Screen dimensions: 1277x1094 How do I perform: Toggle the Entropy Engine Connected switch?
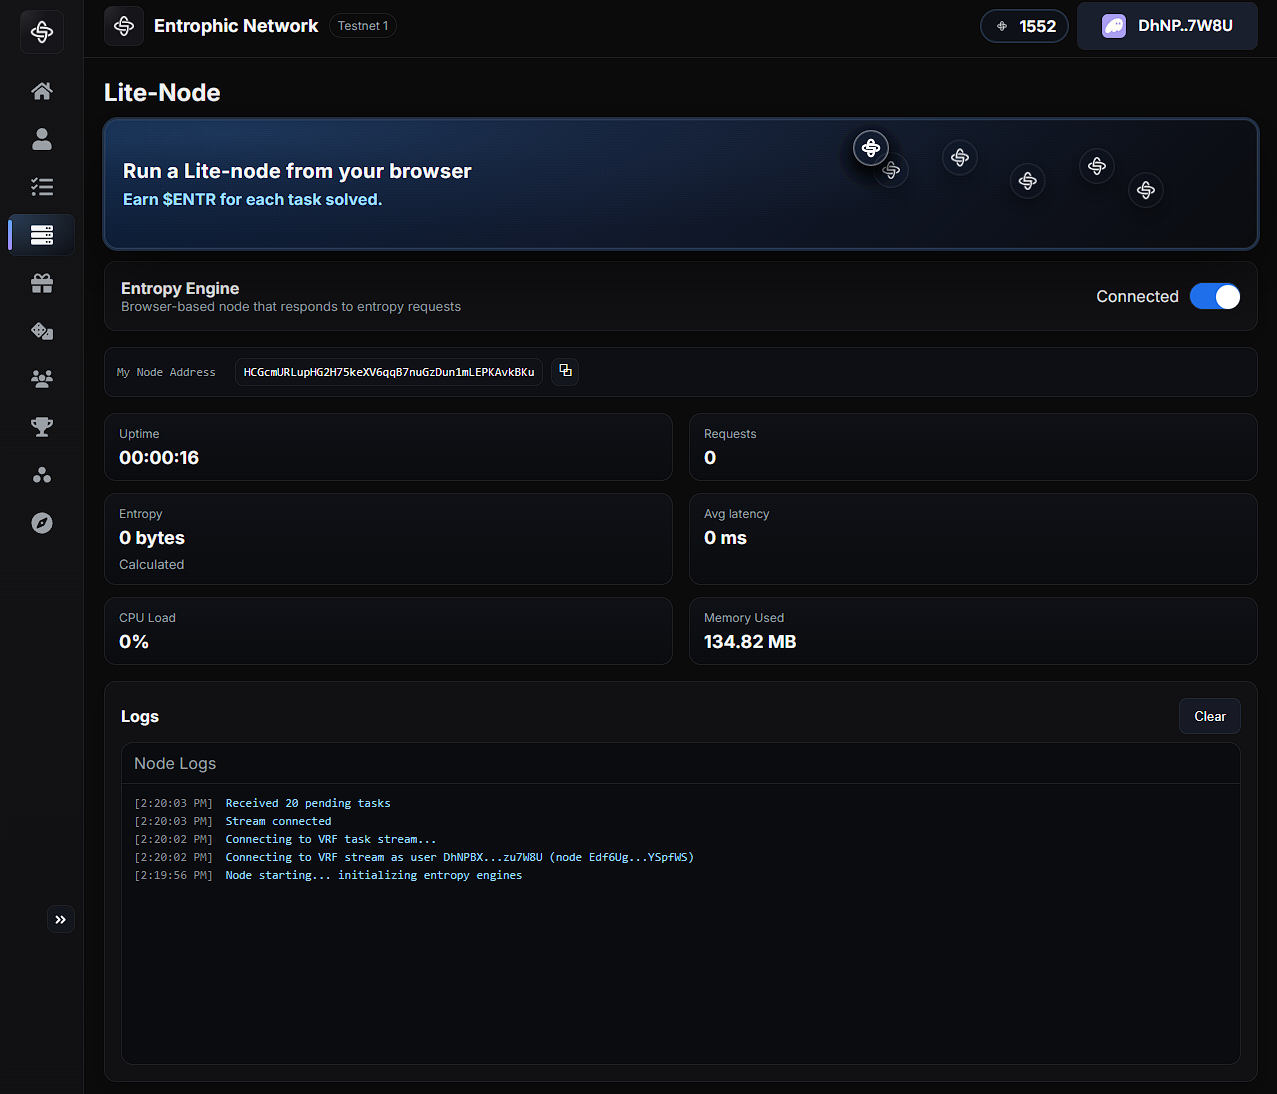point(1214,297)
